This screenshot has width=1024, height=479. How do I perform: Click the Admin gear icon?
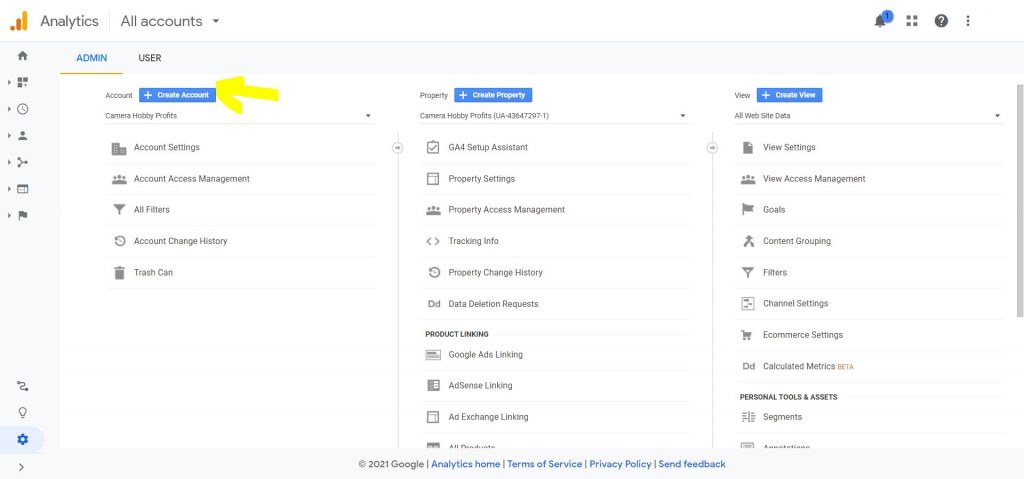(23, 439)
